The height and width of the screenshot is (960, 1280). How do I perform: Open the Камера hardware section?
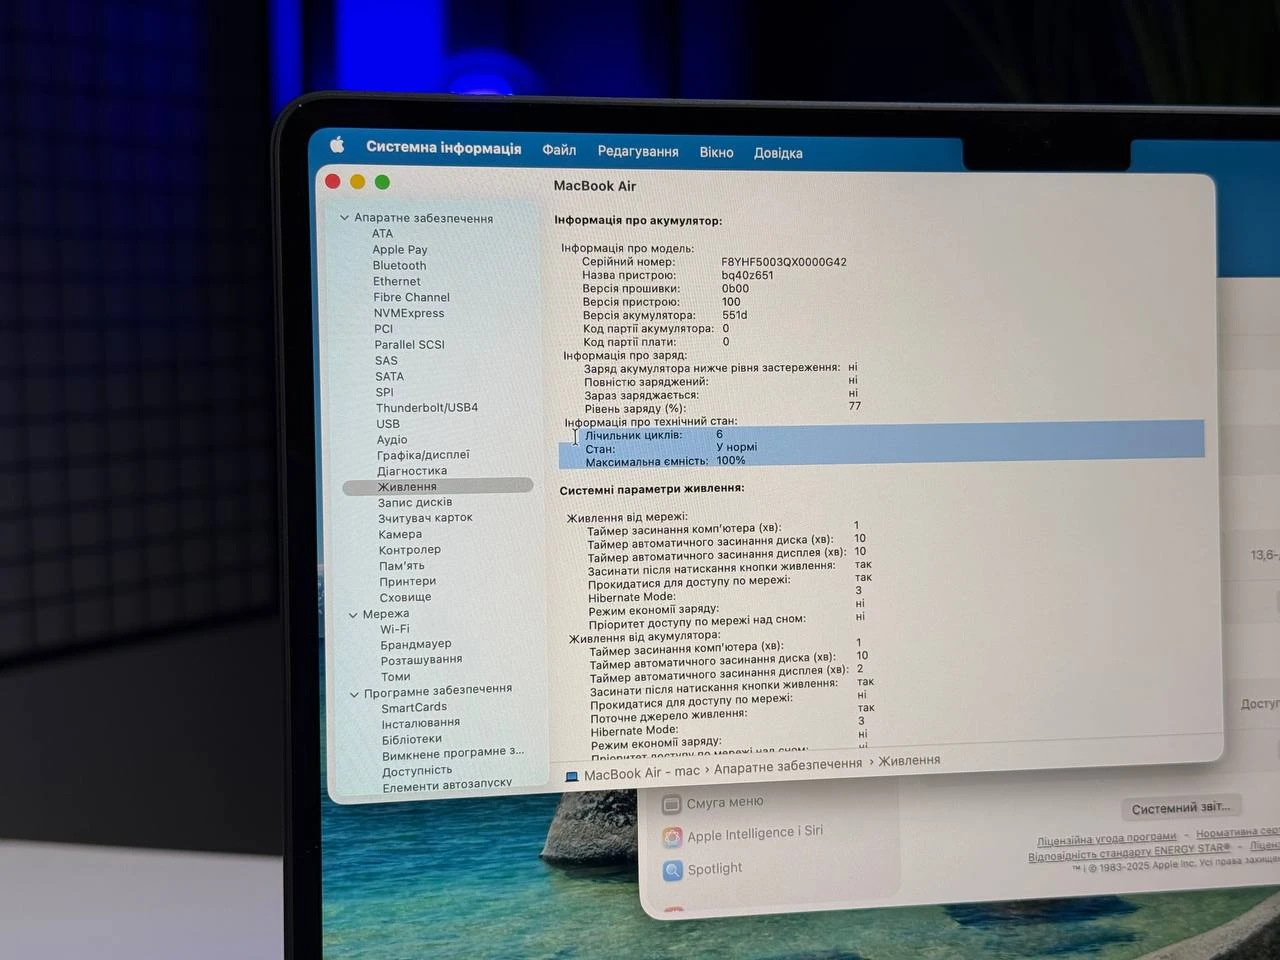tap(400, 534)
